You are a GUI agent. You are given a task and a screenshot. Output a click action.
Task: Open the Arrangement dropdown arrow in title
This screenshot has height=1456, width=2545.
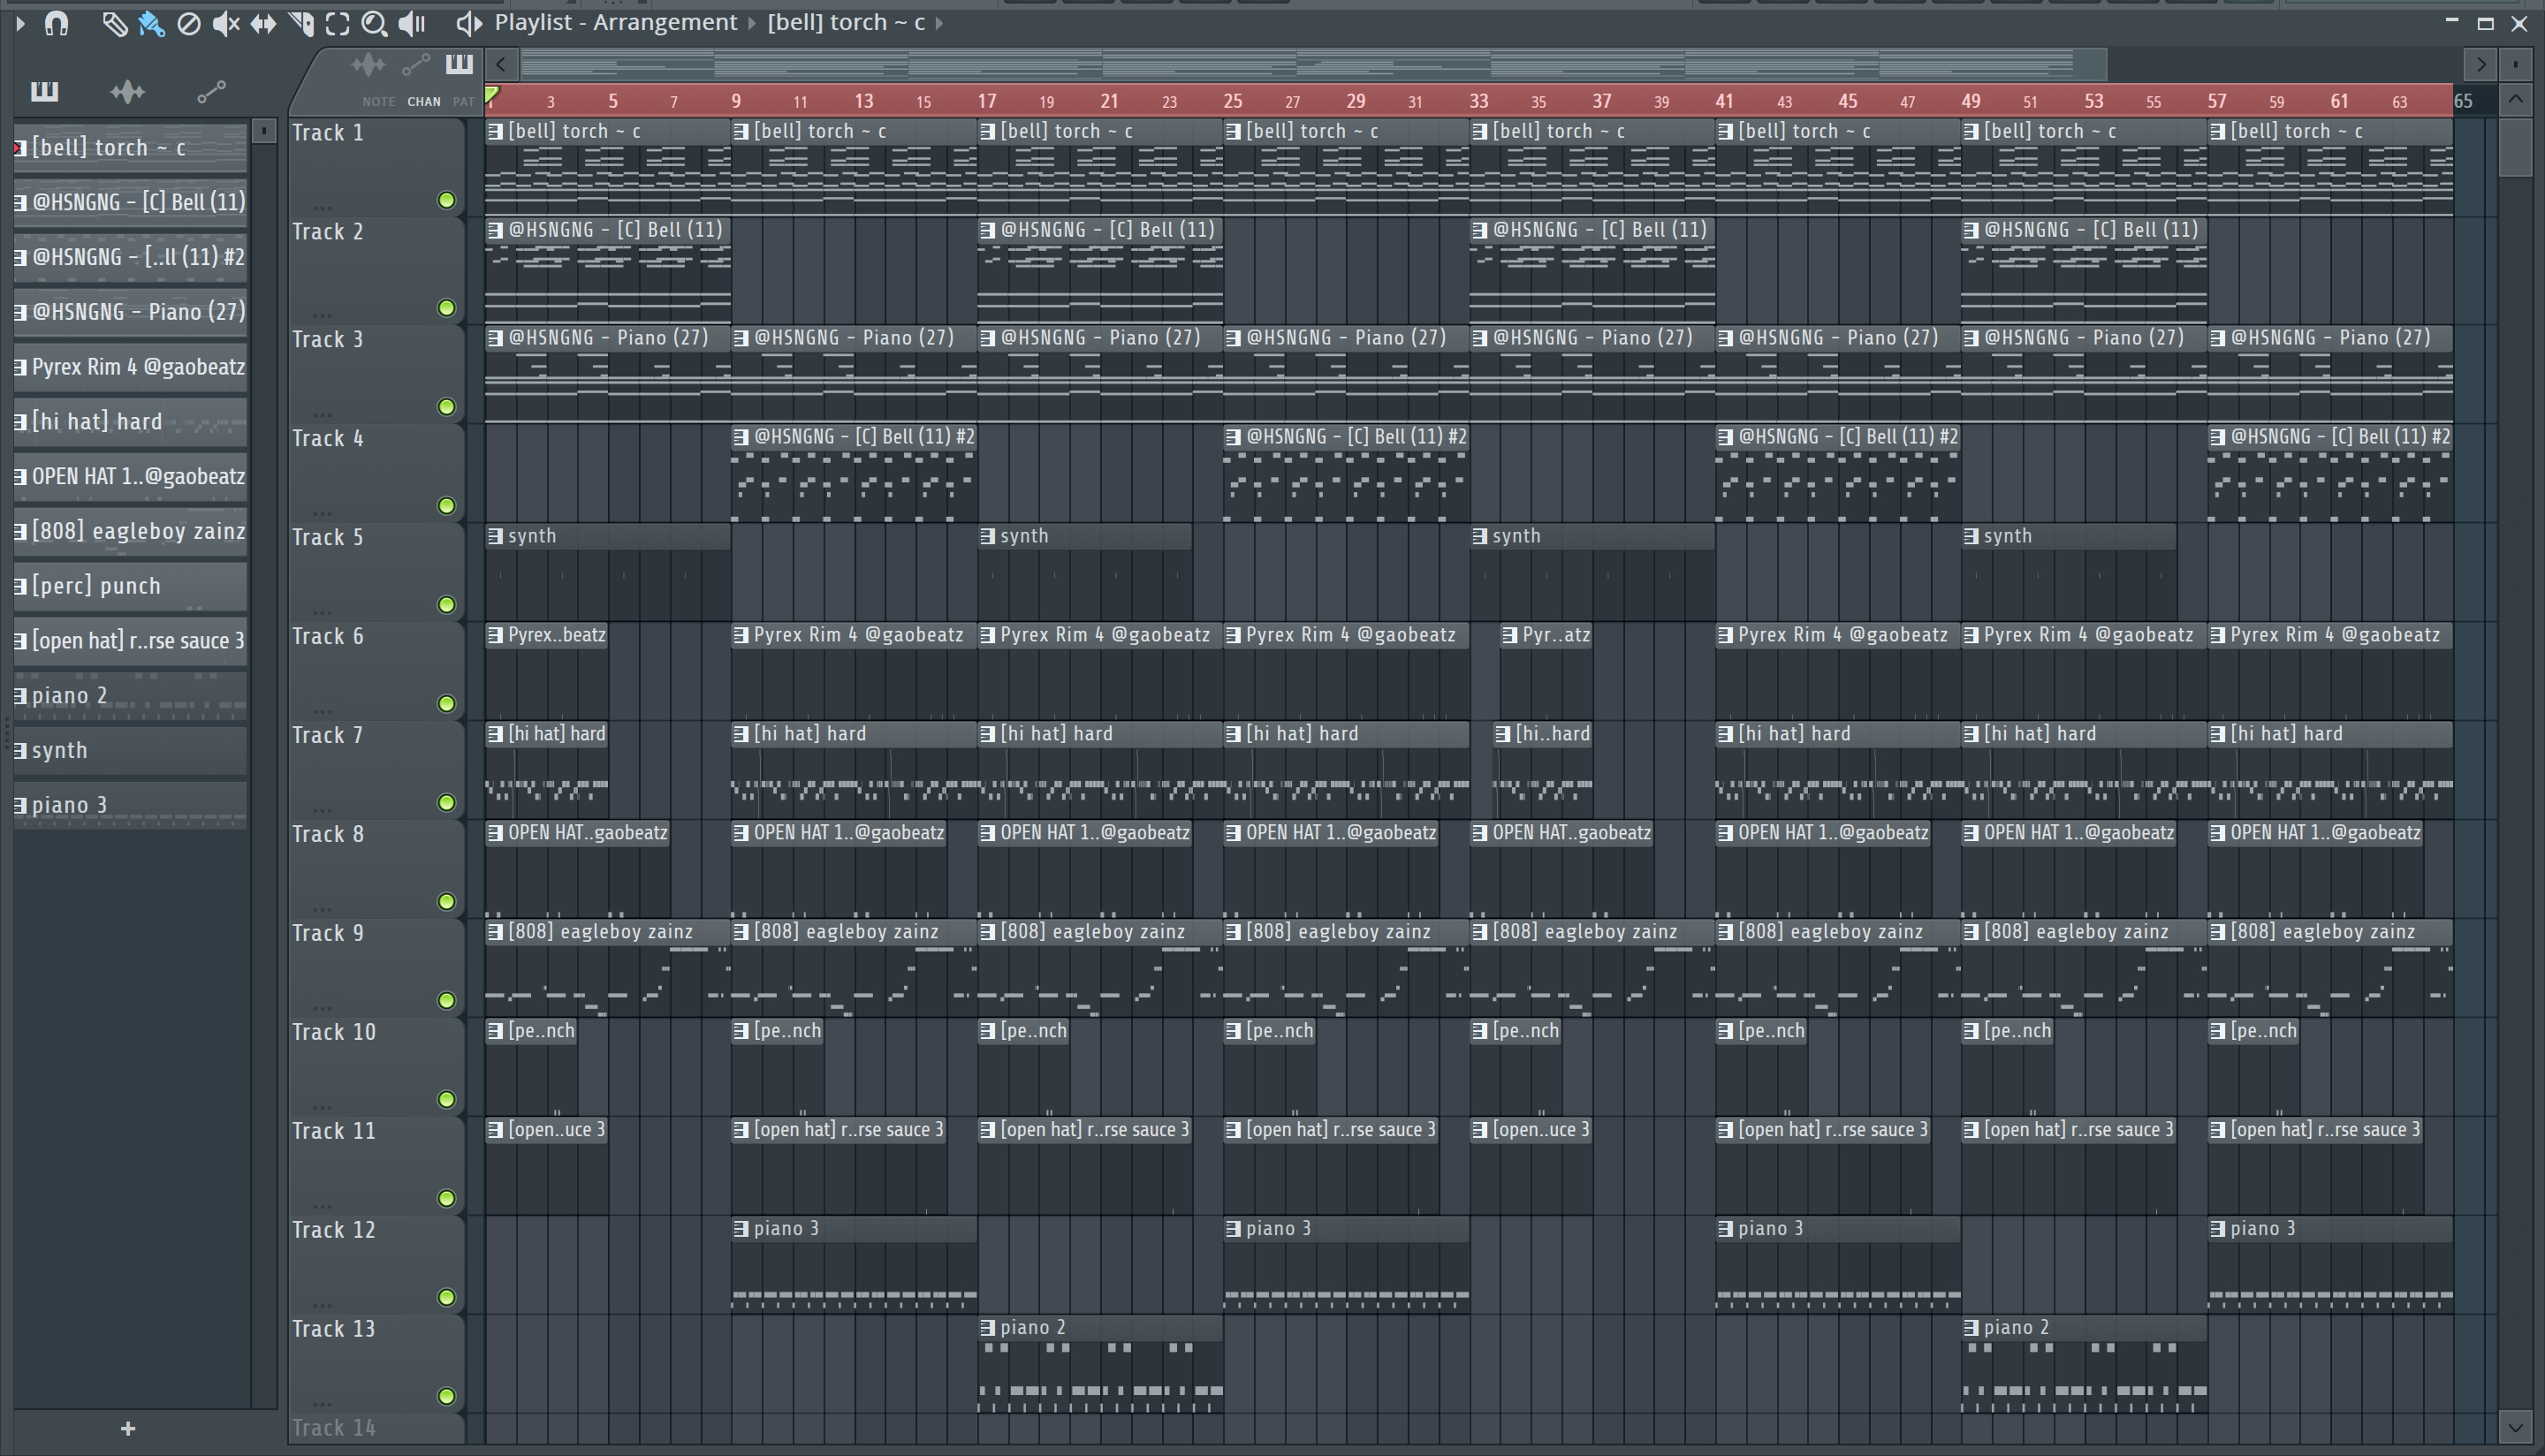point(751,23)
